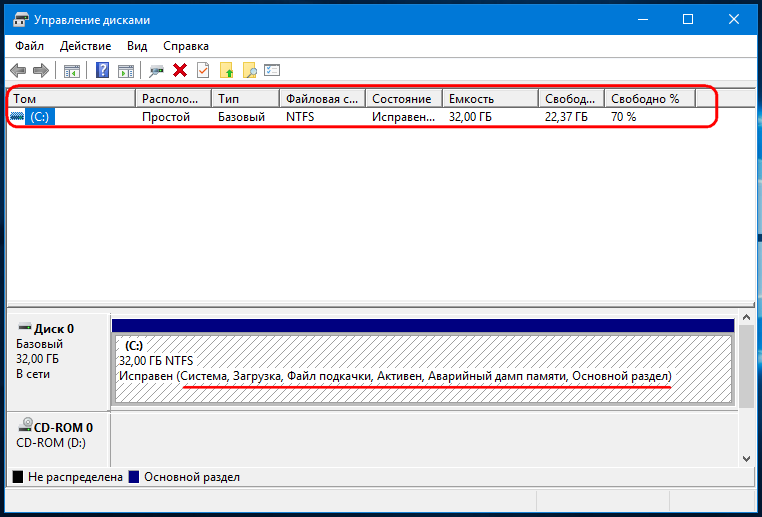Screen dimensions: 762x517
Task: Click the folder with magnifier icon
Action: (250, 70)
